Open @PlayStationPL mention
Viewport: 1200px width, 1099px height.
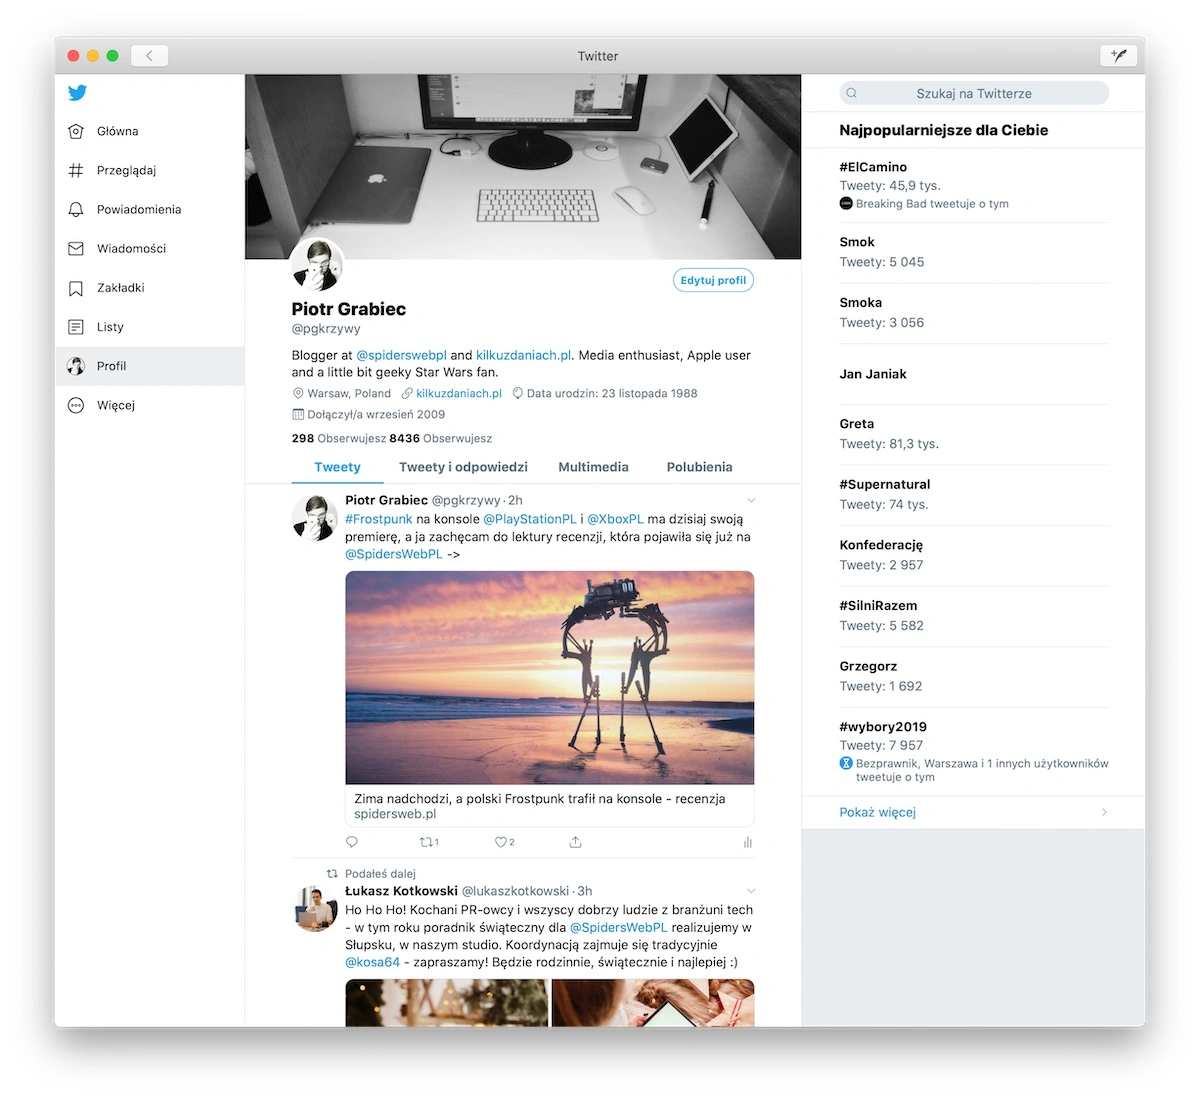[x=530, y=519]
